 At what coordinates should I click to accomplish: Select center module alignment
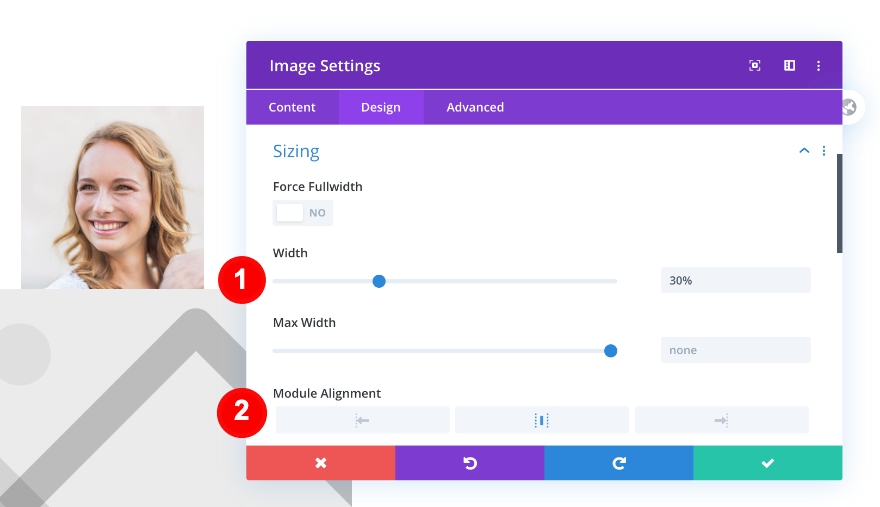(542, 420)
